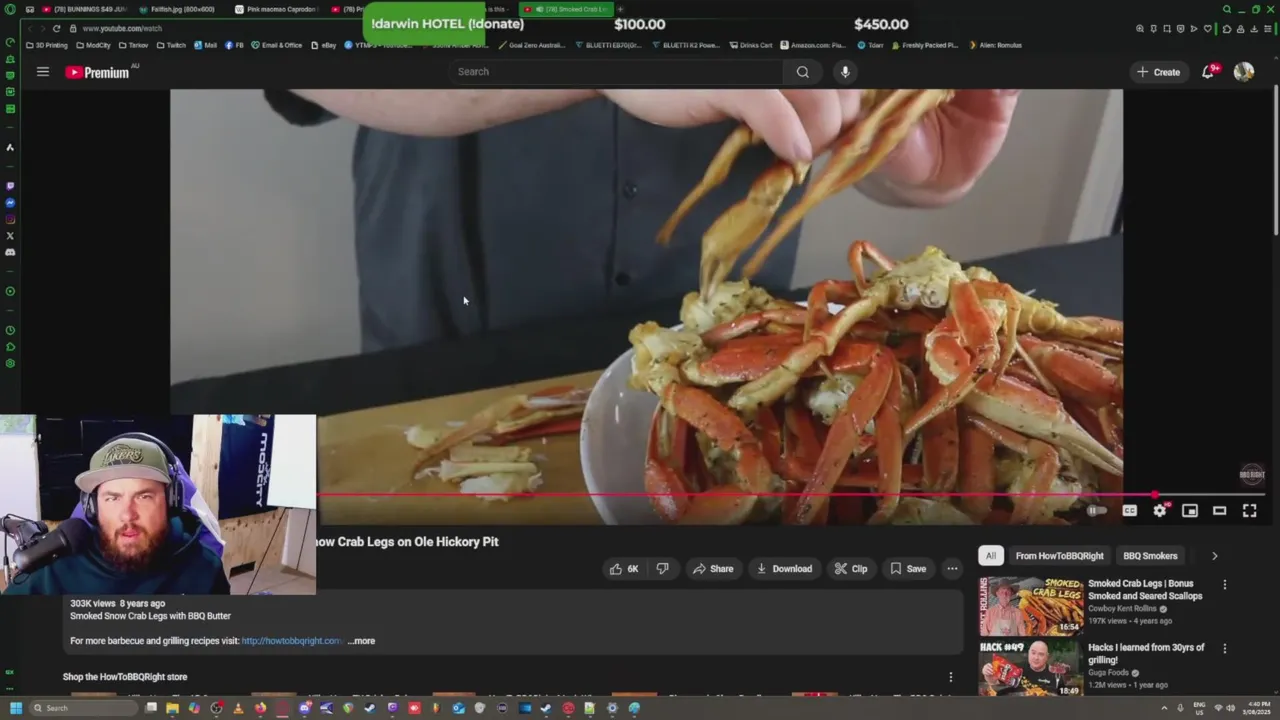Open options for Smoked Crab Legs Bonus video

[x=1225, y=585]
